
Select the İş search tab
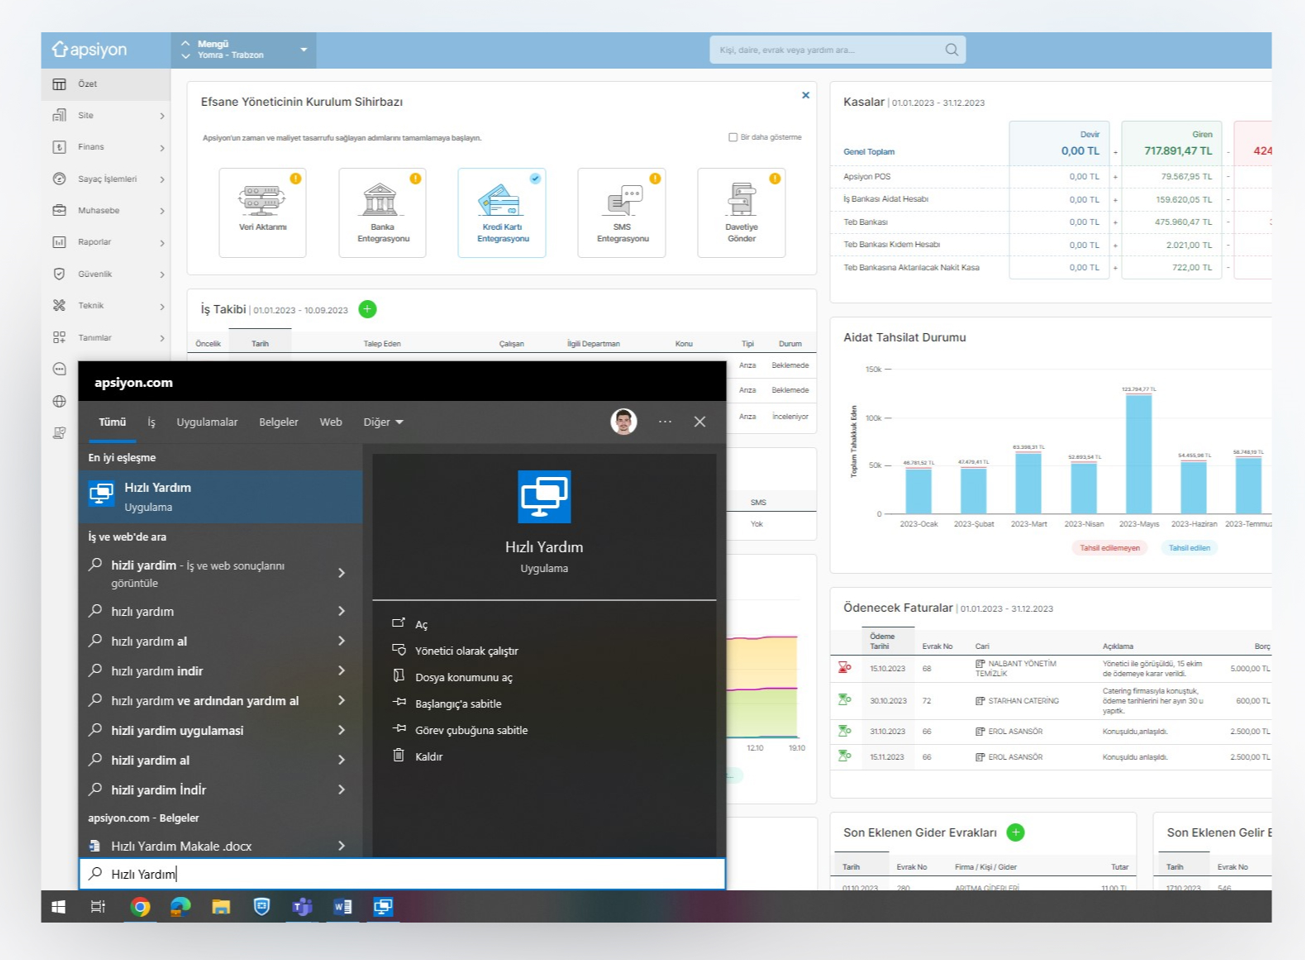coord(151,422)
